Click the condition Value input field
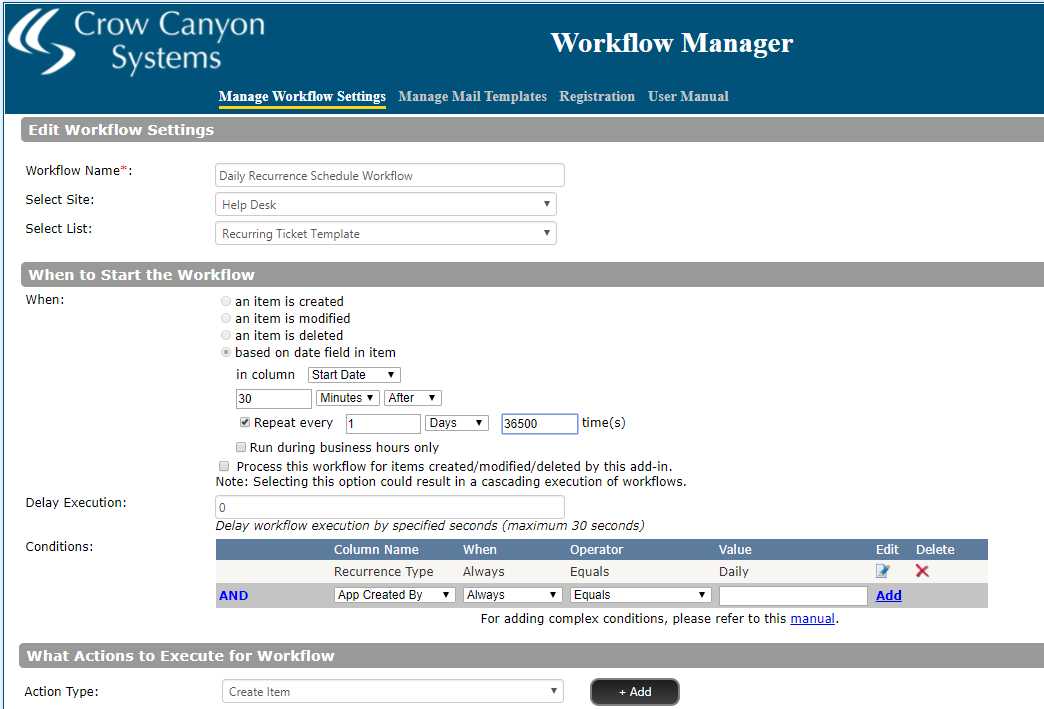The image size is (1044, 709). [x=793, y=595]
